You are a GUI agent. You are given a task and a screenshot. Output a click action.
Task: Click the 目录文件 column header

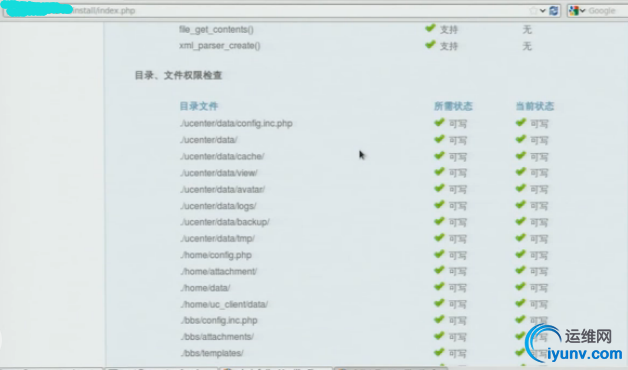coord(199,106)
